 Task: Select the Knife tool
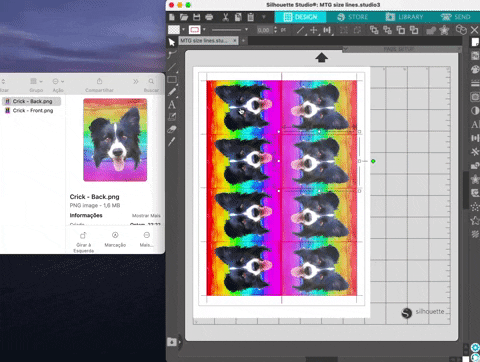(x=172, y=142)
